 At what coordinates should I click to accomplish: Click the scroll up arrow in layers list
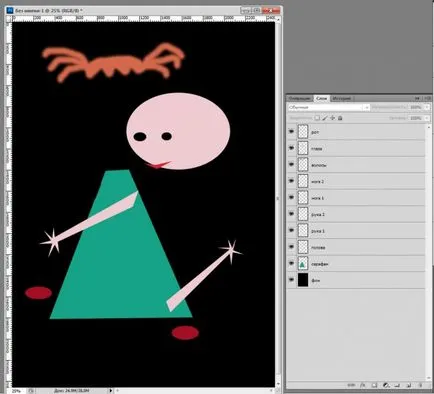428,127
